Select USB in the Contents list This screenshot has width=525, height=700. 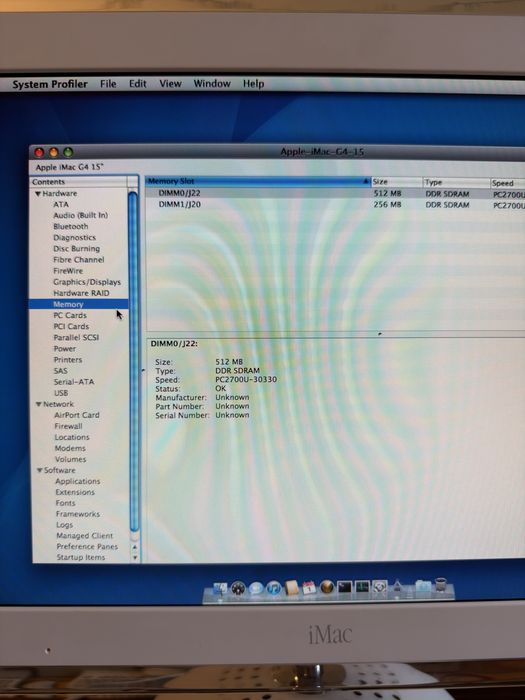61,393
